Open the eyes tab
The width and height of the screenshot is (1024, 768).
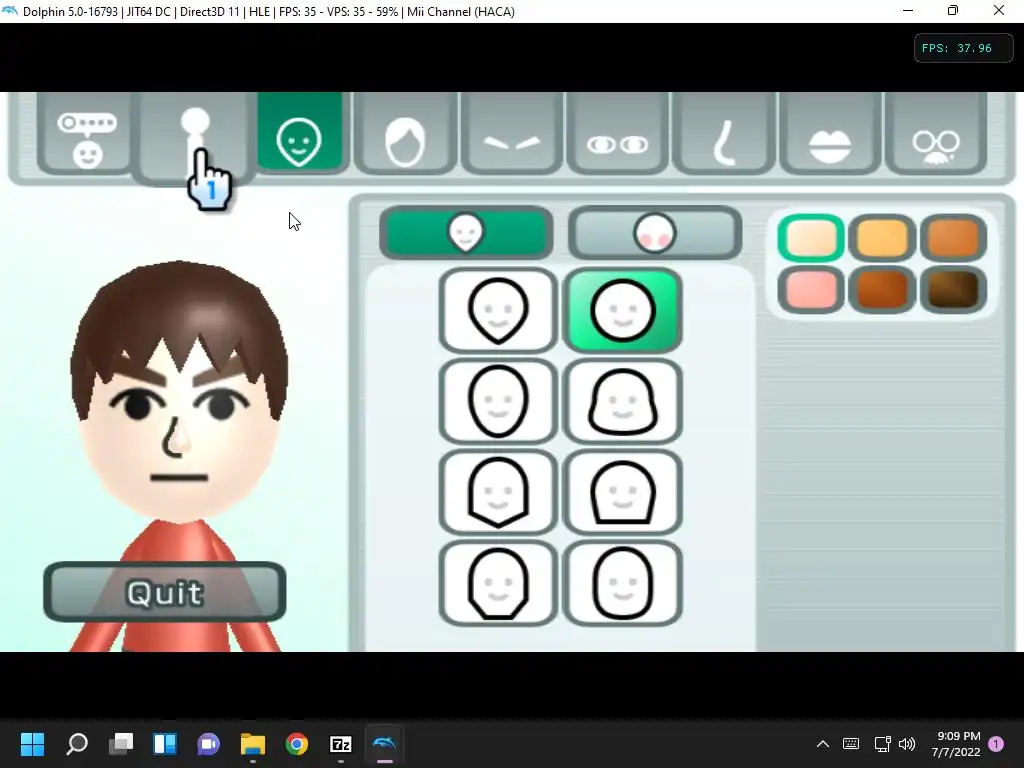[618, 133]
